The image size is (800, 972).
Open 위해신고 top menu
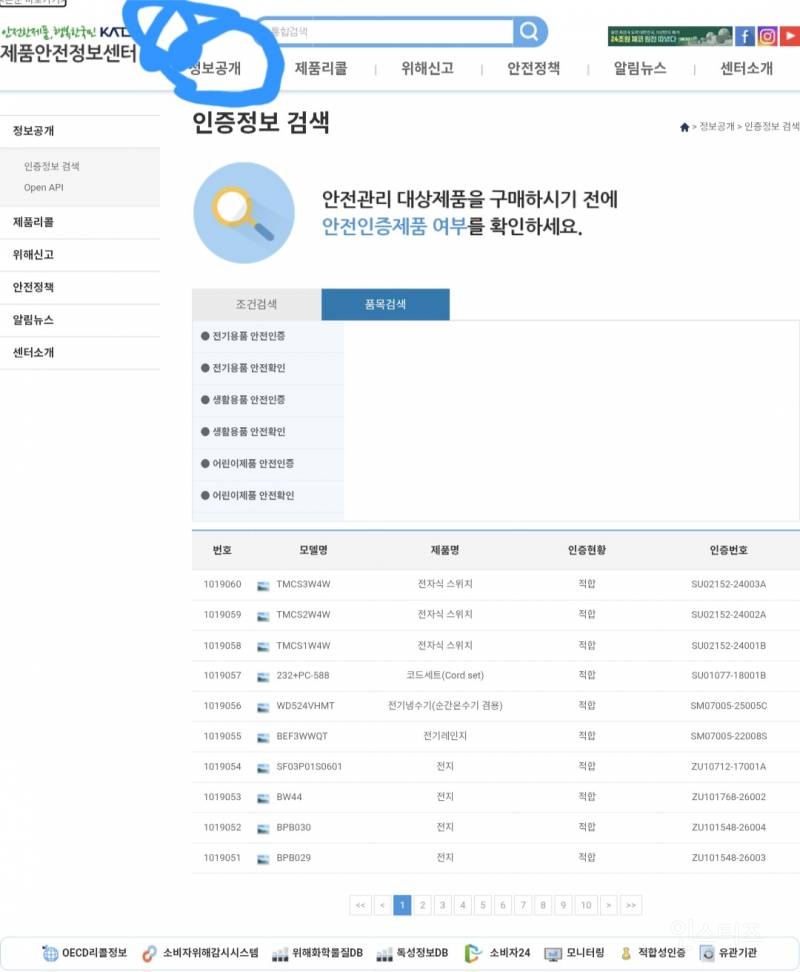tap(428, 68)
